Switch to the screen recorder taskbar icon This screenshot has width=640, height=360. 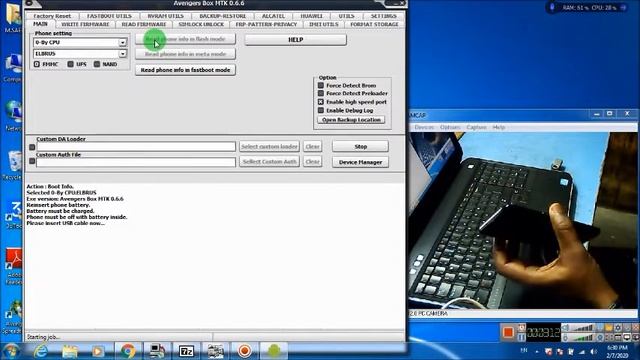(x=244, y=351)
